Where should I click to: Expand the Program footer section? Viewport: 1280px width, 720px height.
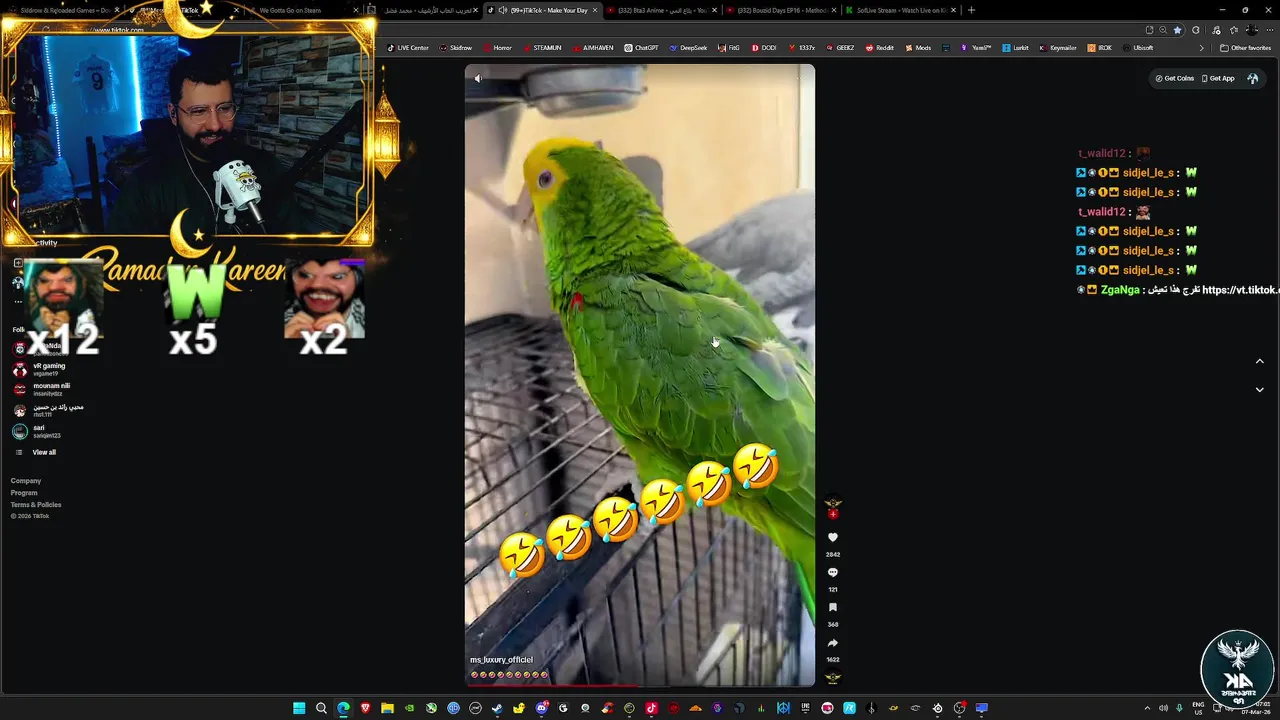24,493
